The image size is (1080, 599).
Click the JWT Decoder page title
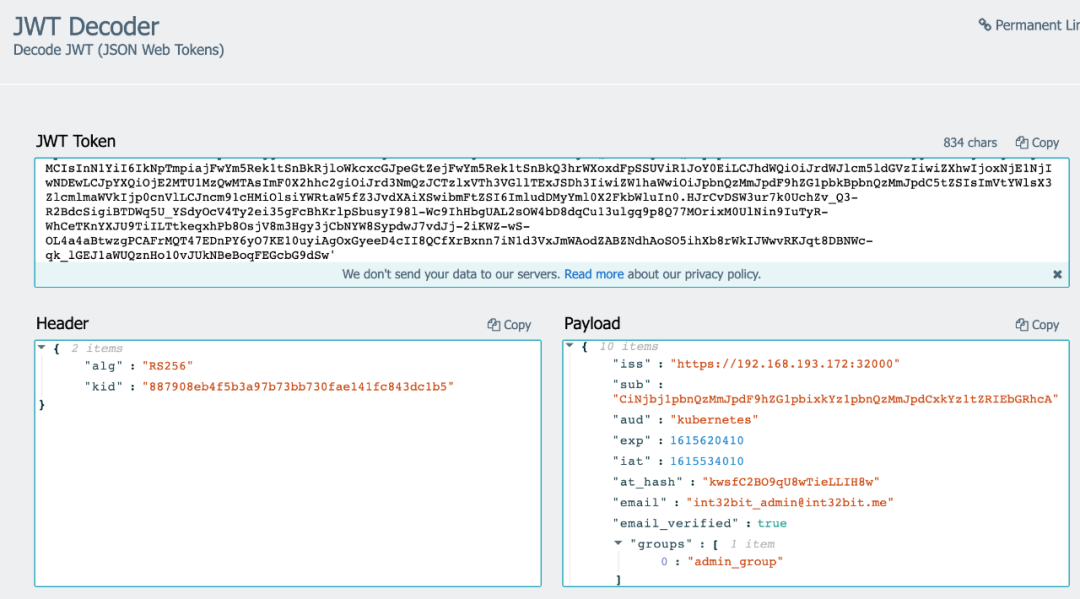86,26
